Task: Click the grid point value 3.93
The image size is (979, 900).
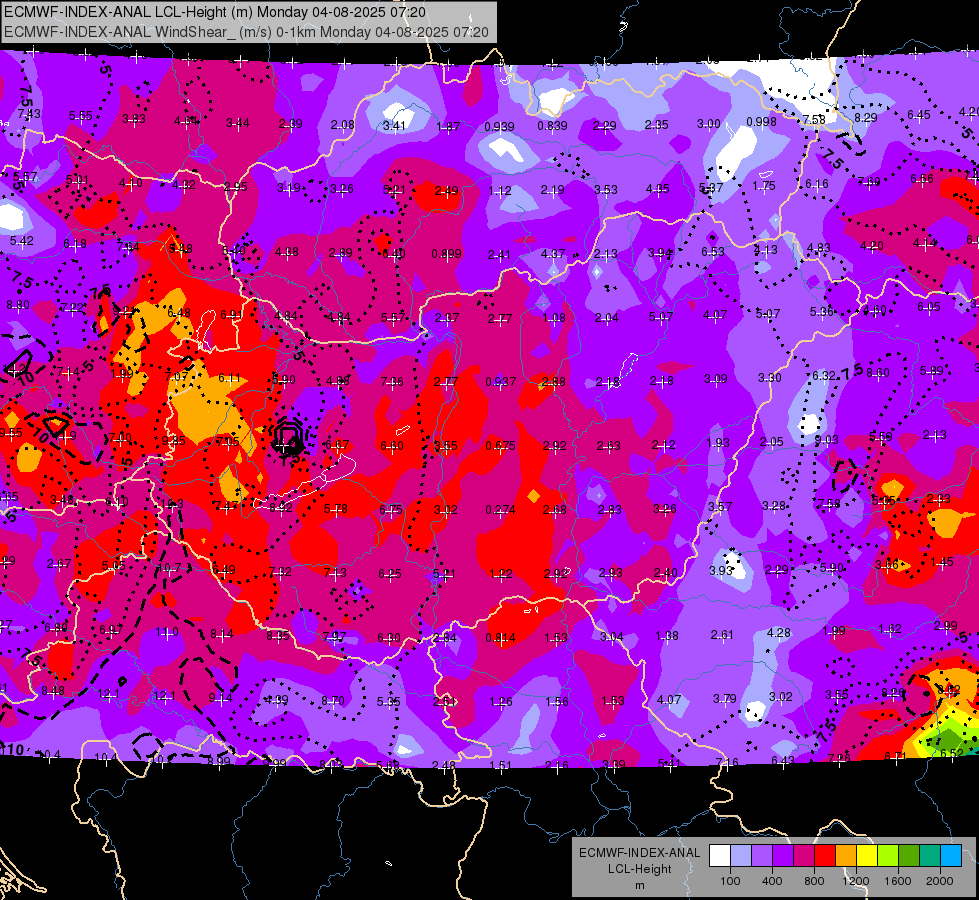Action: [721, 570]
